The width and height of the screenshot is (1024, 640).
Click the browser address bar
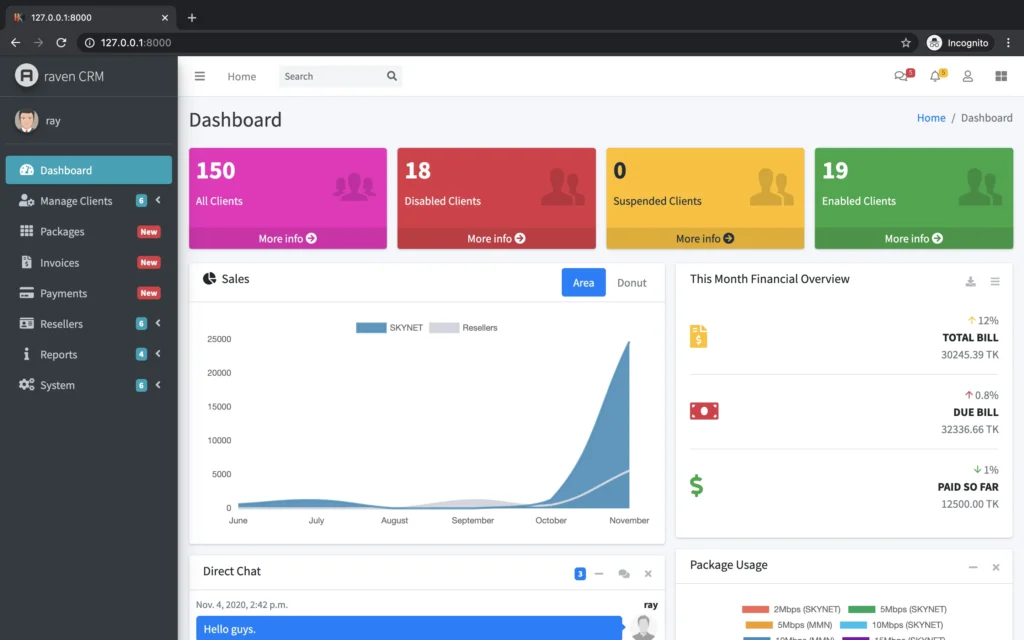click(496, 42)
